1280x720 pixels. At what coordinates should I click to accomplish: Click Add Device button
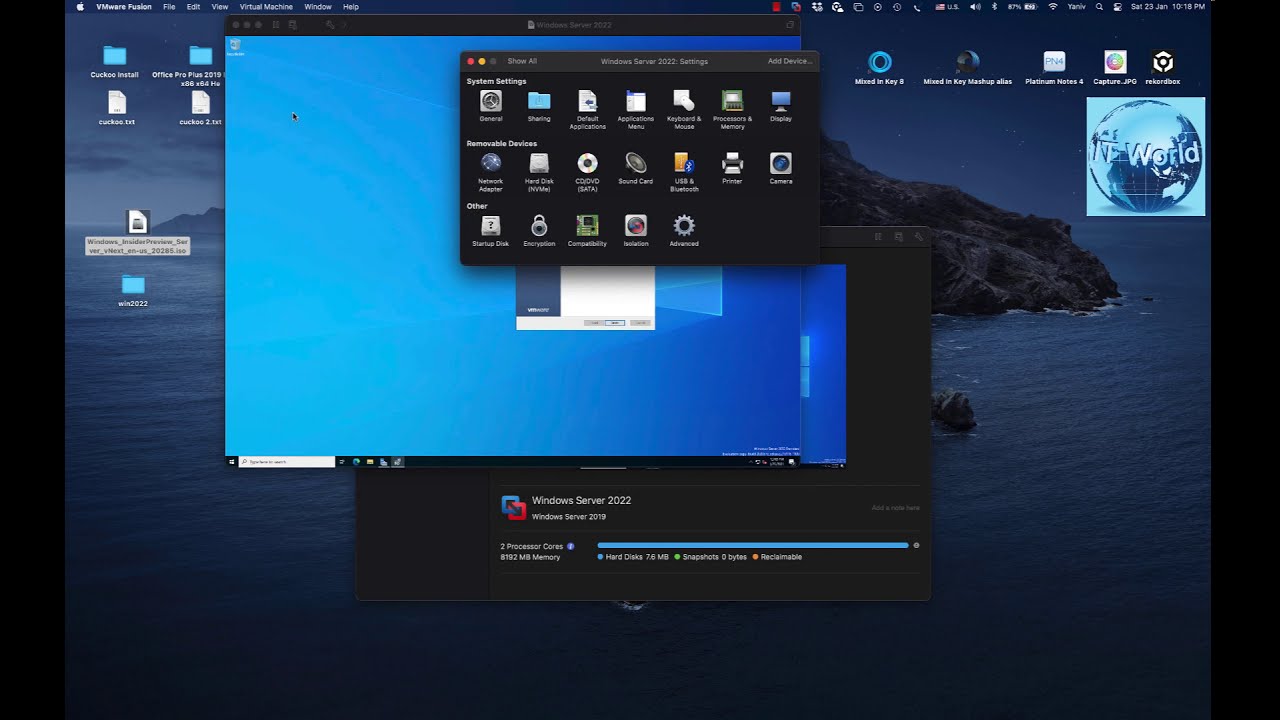click(x=790, y=61)
